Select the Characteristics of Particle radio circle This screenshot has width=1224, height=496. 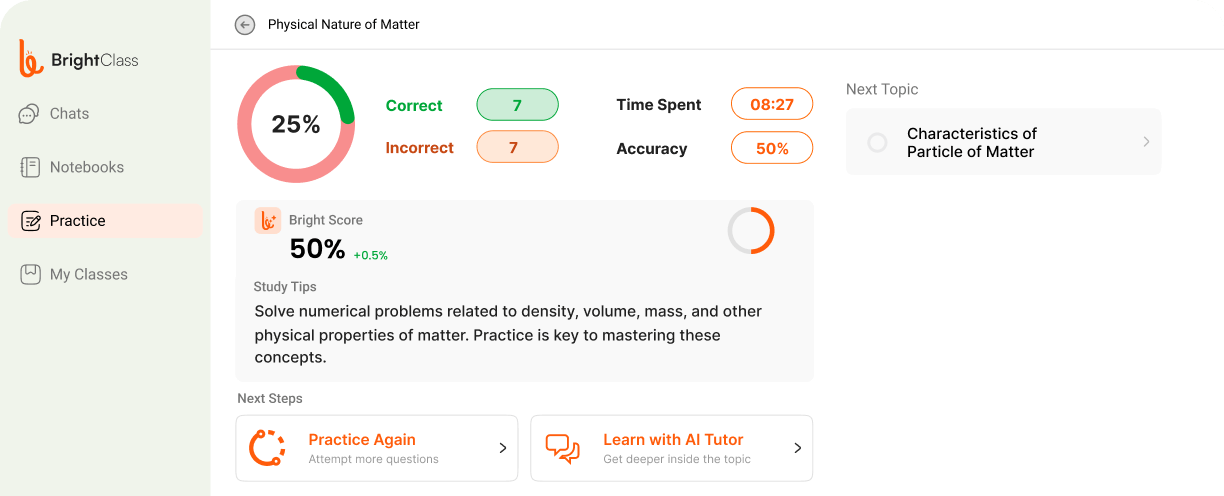(x=877, y=142)
